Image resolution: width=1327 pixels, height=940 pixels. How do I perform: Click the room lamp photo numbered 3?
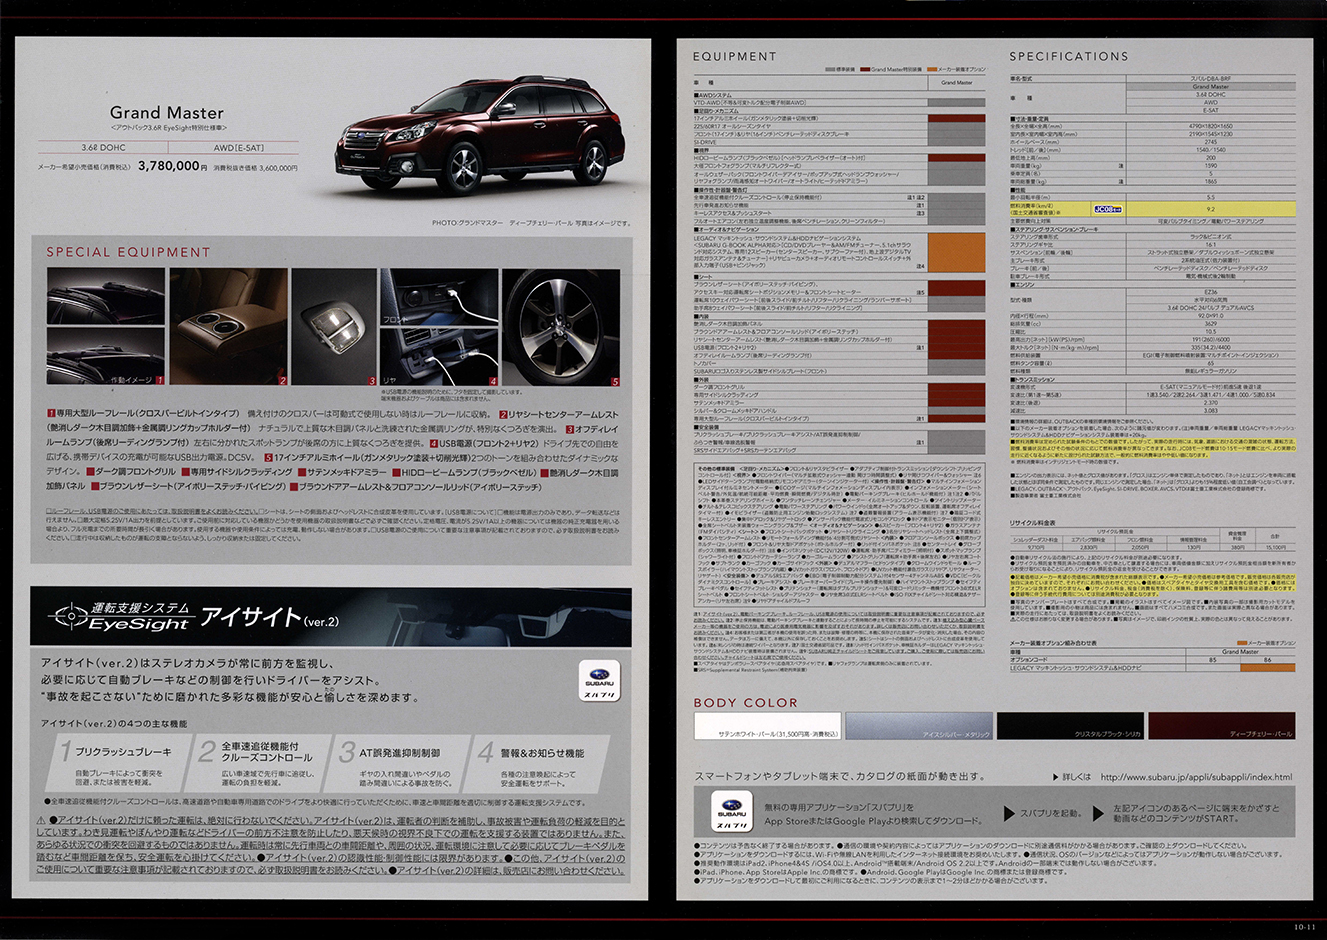tap(335, 327)
